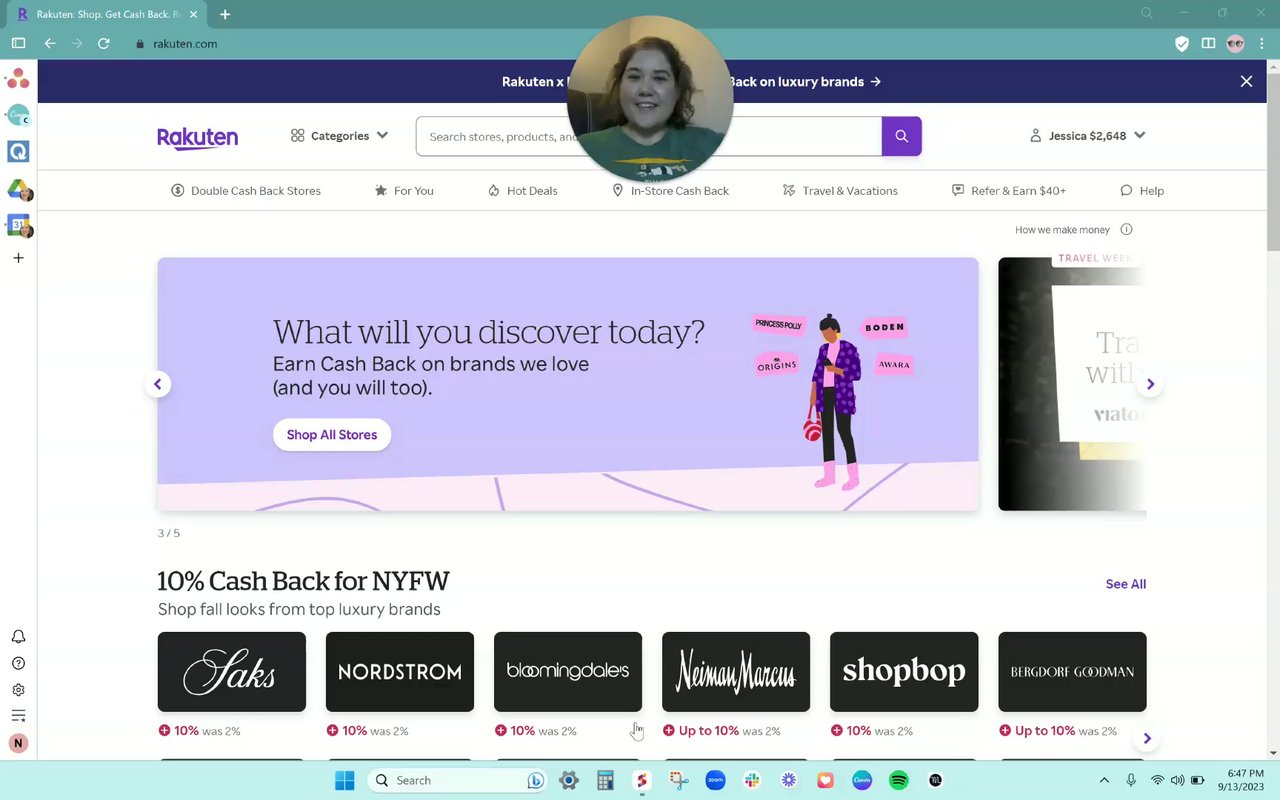The image size is (1280, 800).
Task: Open Hot Deals
Action: (x=522, y=190)
